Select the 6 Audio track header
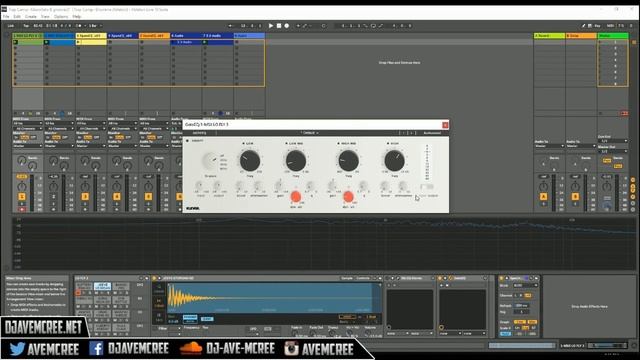 pyautogui.click(x=186, y=36)
